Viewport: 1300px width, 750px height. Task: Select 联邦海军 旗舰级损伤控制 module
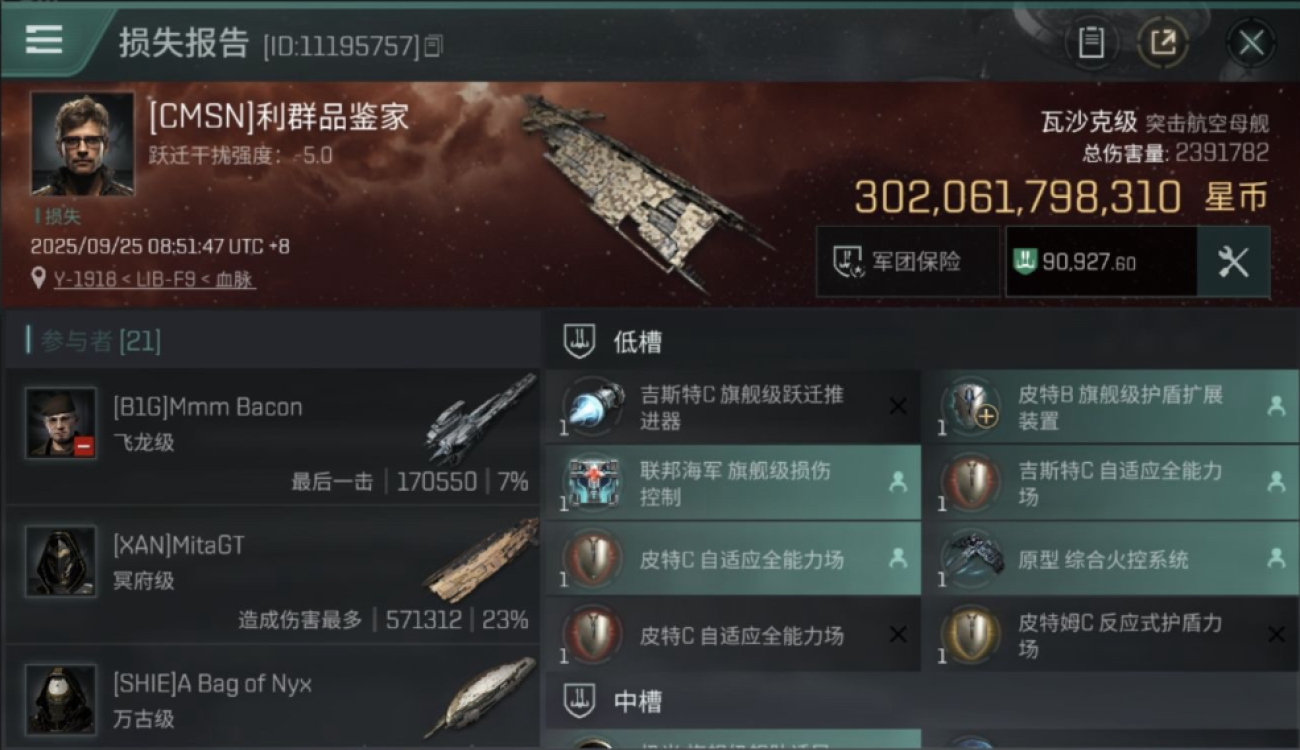click(x=732, y=483)
